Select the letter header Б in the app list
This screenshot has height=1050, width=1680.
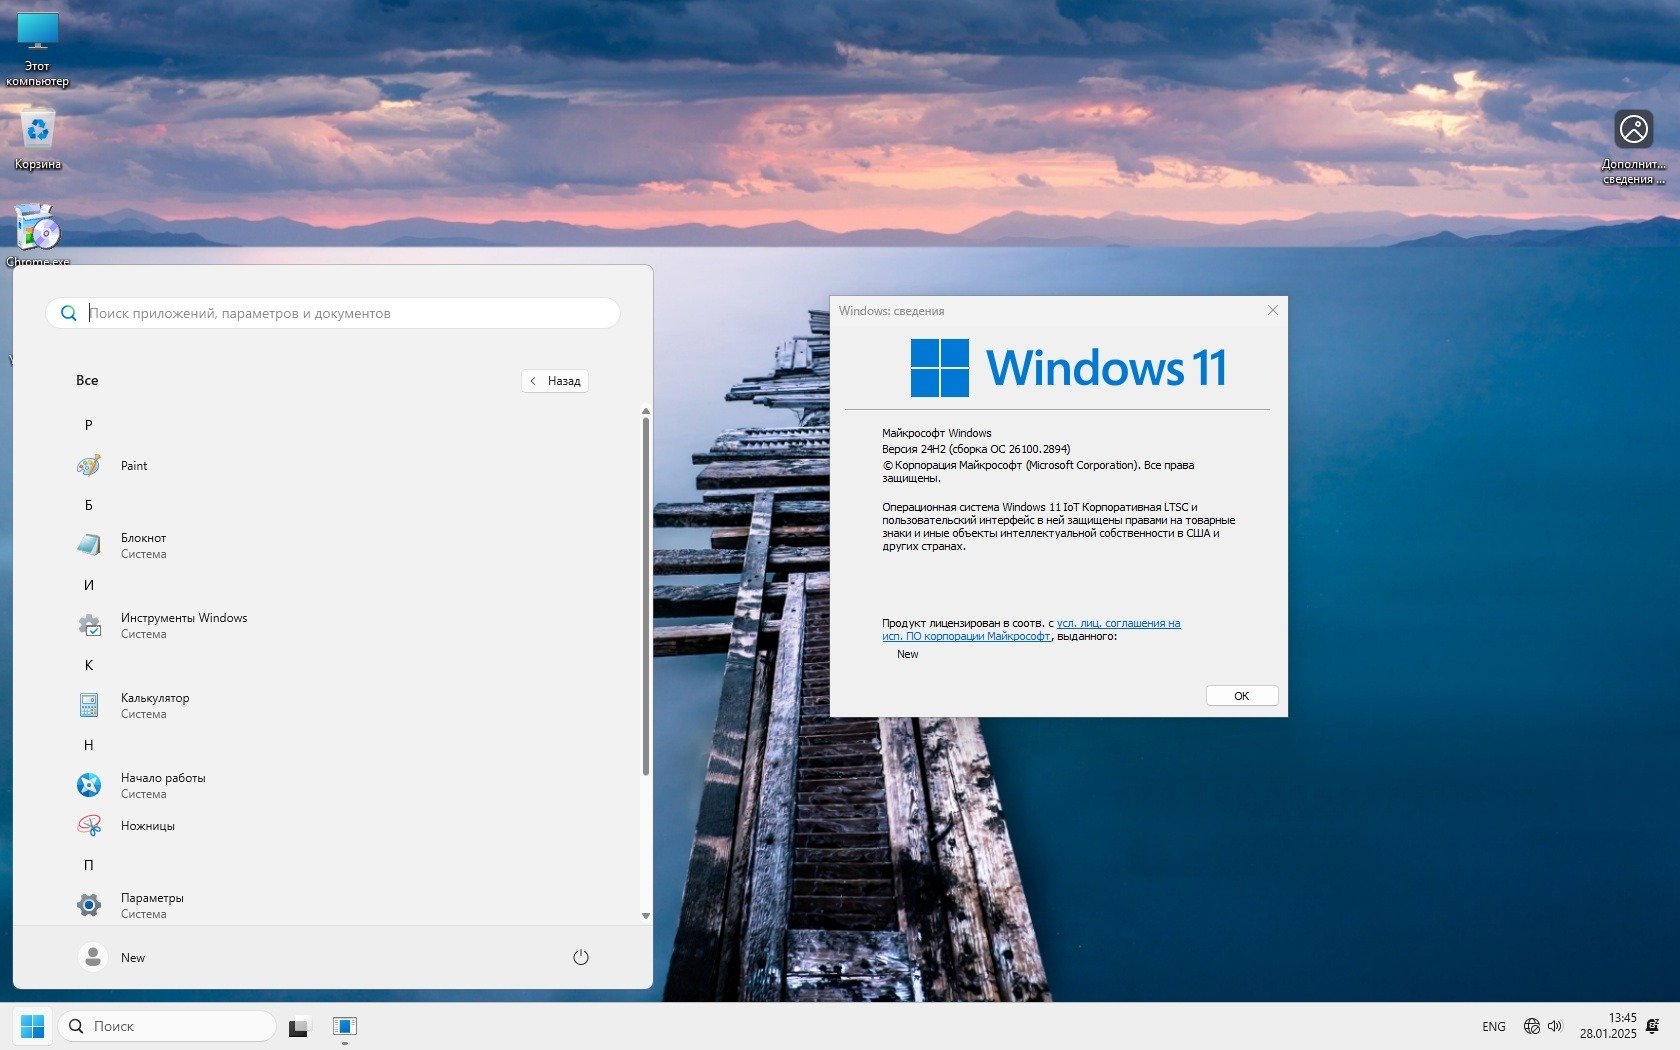pyautogui.click(x=88, y=505)
